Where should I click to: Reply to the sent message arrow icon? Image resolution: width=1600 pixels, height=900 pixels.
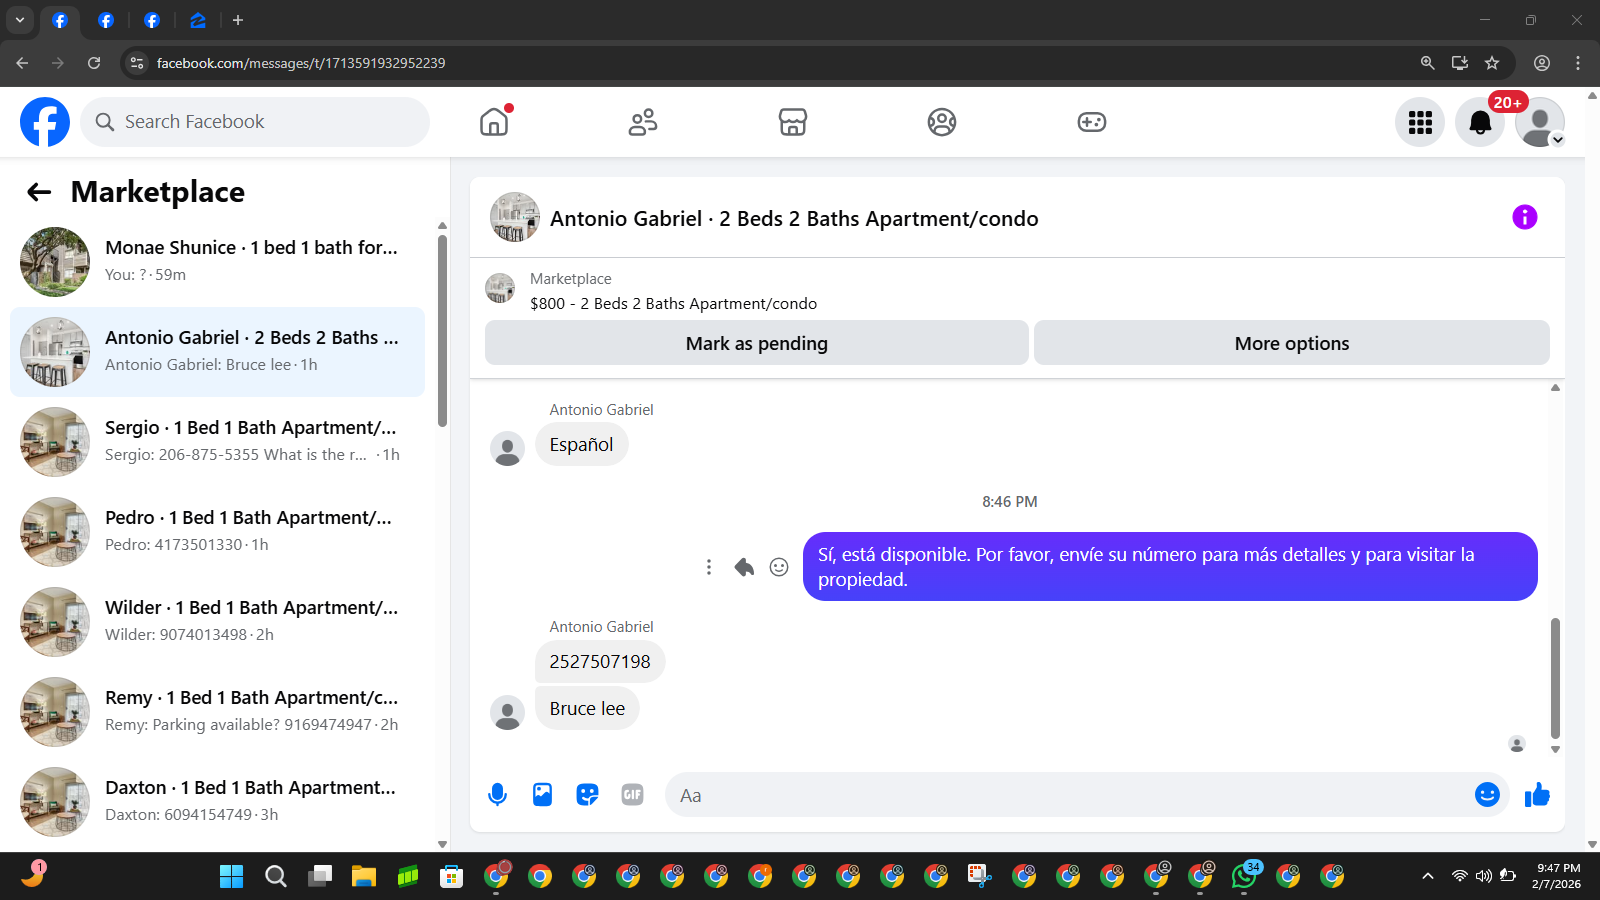pos(744,567)
